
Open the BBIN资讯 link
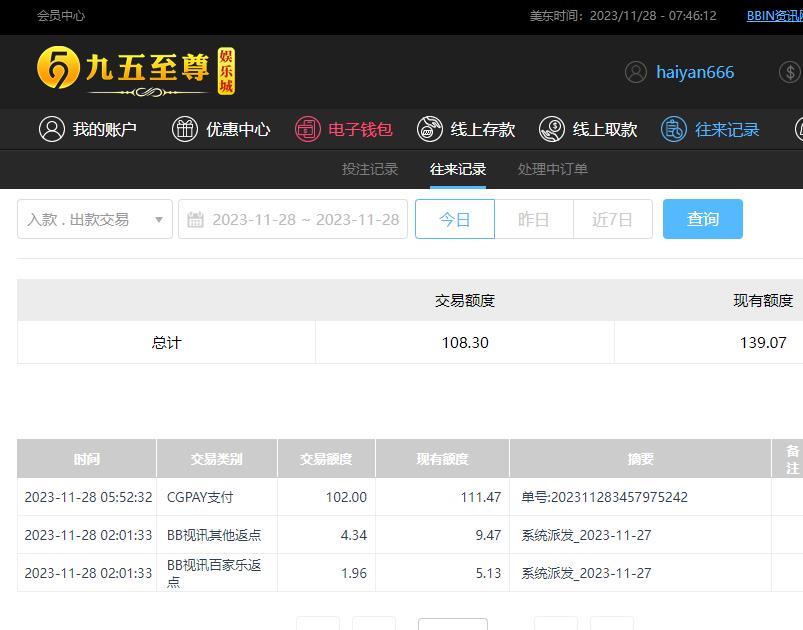coord(774,16)
